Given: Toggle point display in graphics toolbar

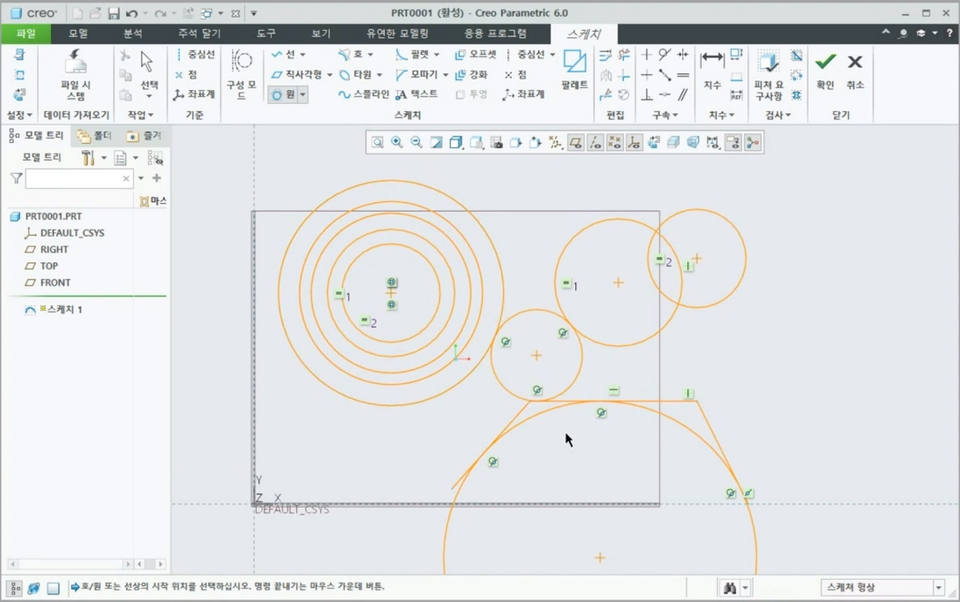Looking at the screenshot, I should point(615,142).
